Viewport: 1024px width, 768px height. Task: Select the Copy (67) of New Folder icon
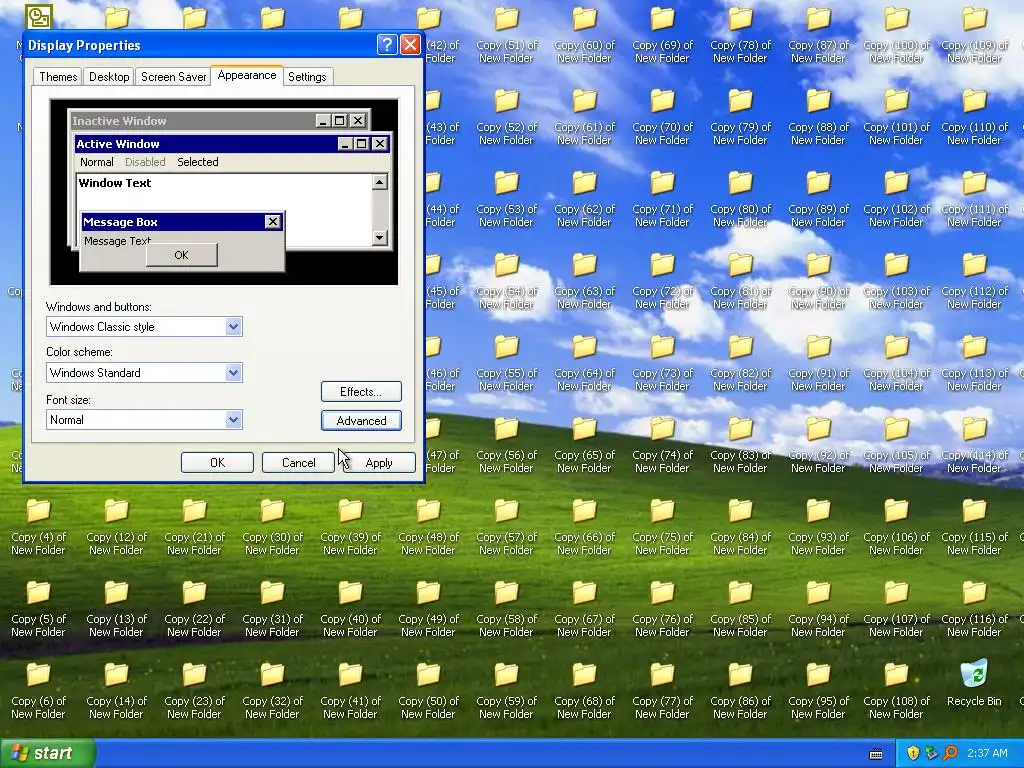[584, 609]
